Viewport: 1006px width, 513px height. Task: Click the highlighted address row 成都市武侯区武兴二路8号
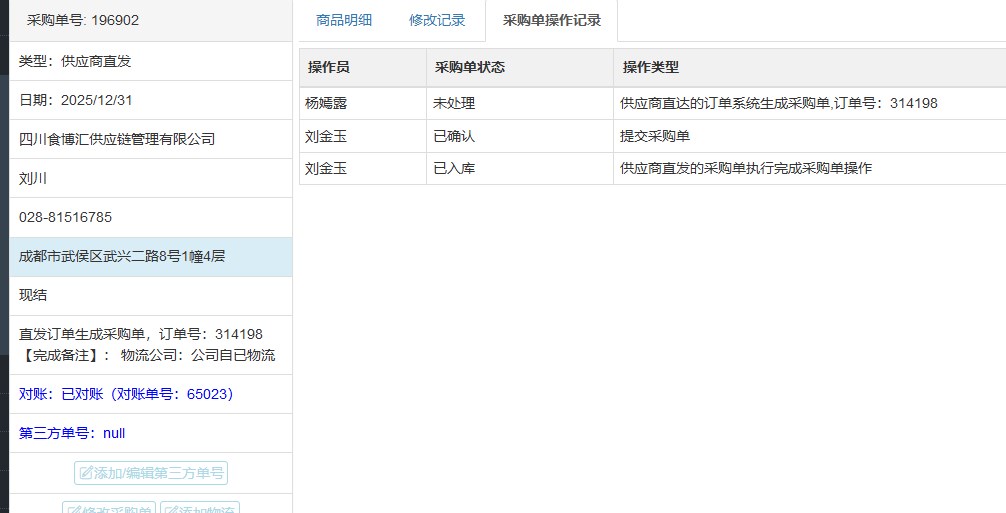click(122, 256)
